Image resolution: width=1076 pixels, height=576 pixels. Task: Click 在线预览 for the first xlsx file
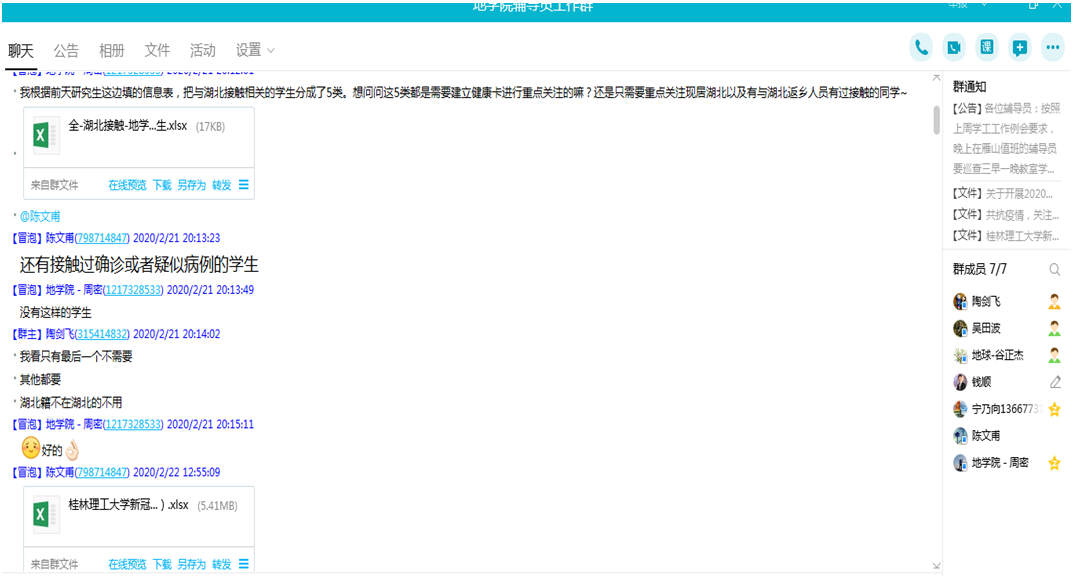click(127, 185)
